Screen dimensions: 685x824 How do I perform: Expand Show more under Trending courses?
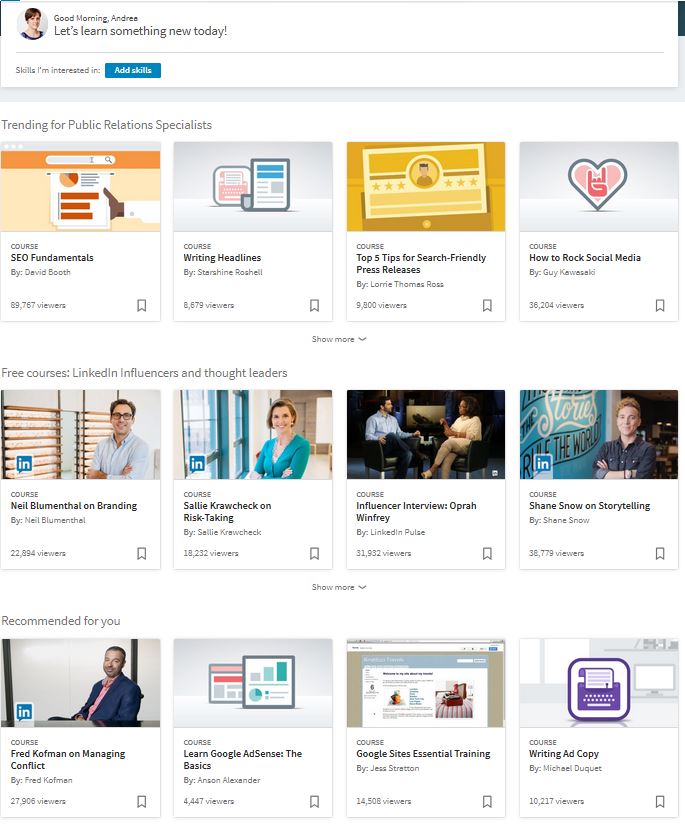339,339
